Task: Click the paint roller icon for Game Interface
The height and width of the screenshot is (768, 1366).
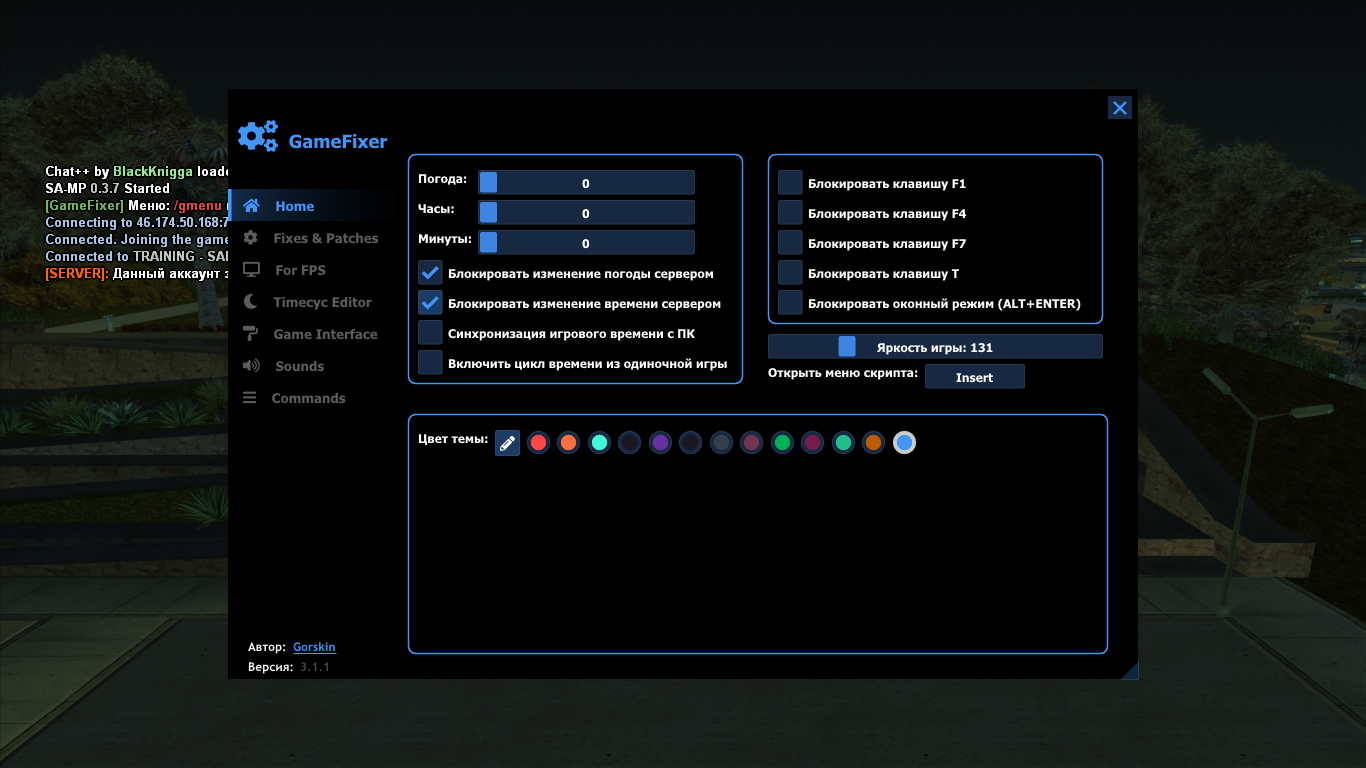Action: coord(251,334)
